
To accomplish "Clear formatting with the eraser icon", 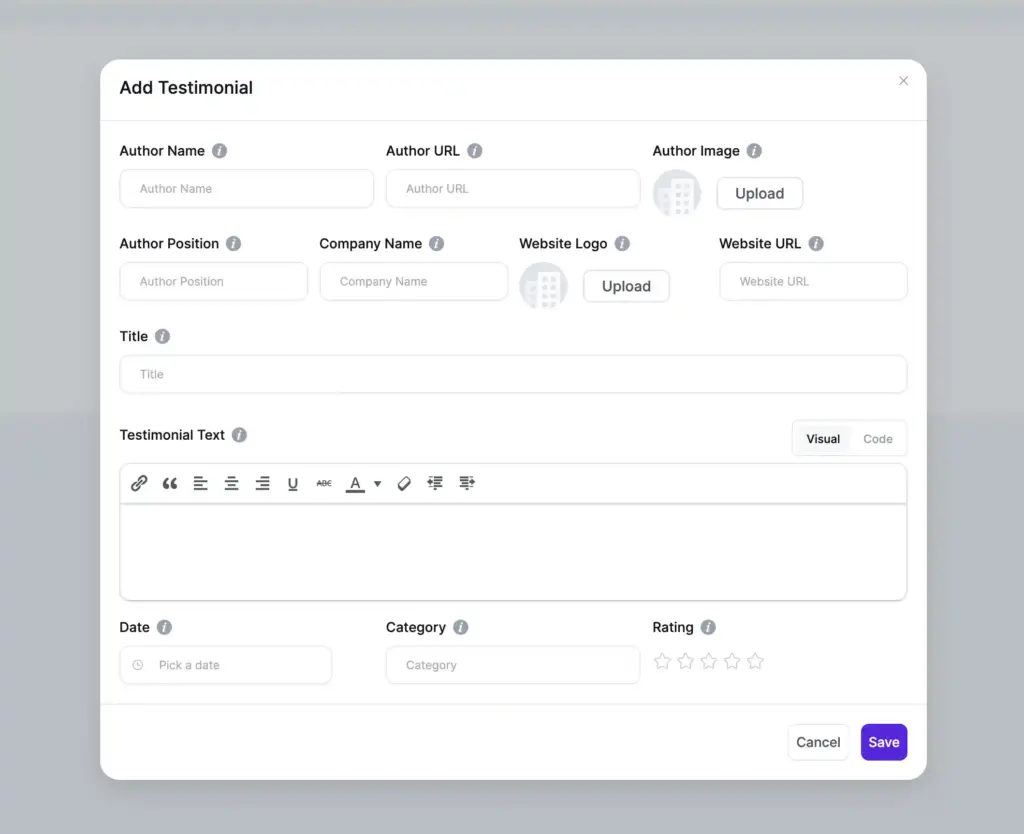I will tap(403, 483).
